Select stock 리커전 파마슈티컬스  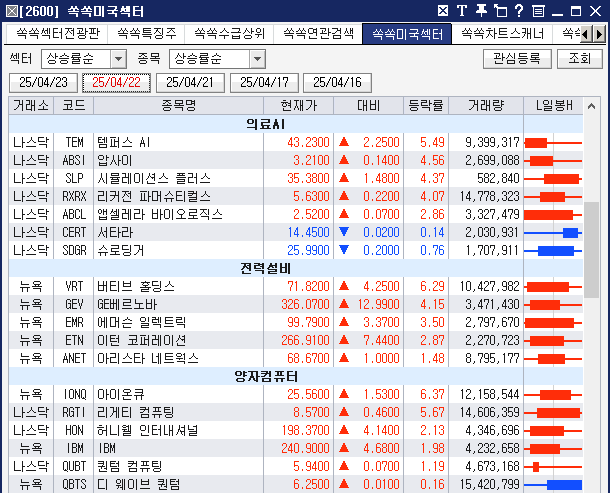click(154, 196)
